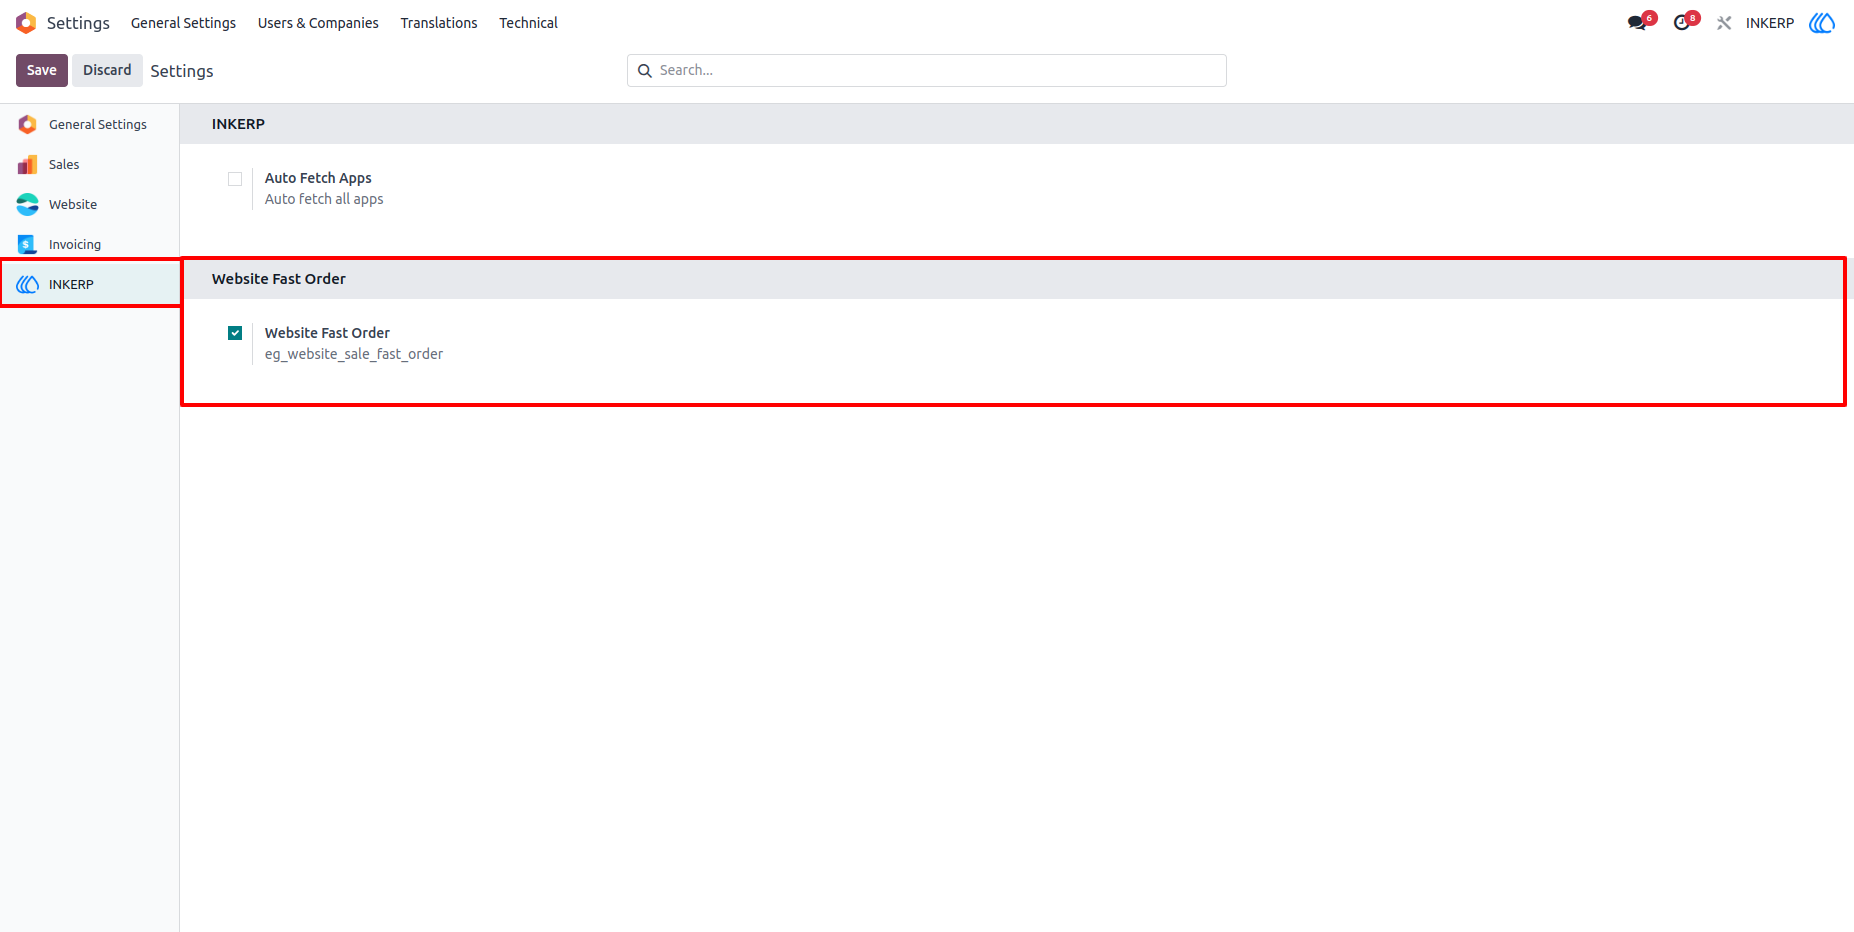The width and height of the screenshot is (1854, 932).
Task: Uncheck the Website Fast Order checkbox
Action: (235, 333)
